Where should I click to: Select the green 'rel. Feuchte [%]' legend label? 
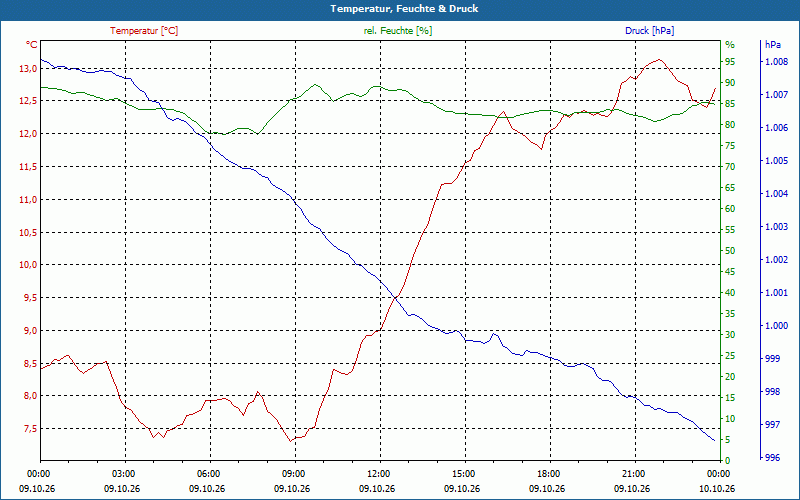398,31
